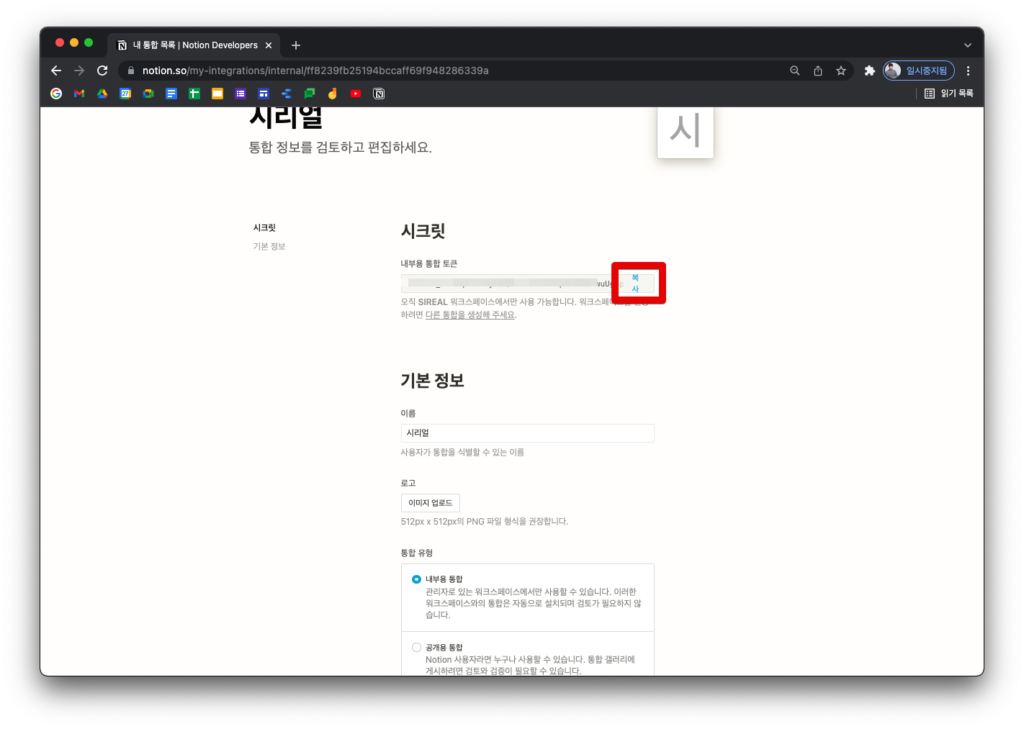The width and height of the screenshot is (1024, 729).
Task: Click the 사용자가 통합을 식별할 수 있는 이름 hint
Action: [462, 452]
